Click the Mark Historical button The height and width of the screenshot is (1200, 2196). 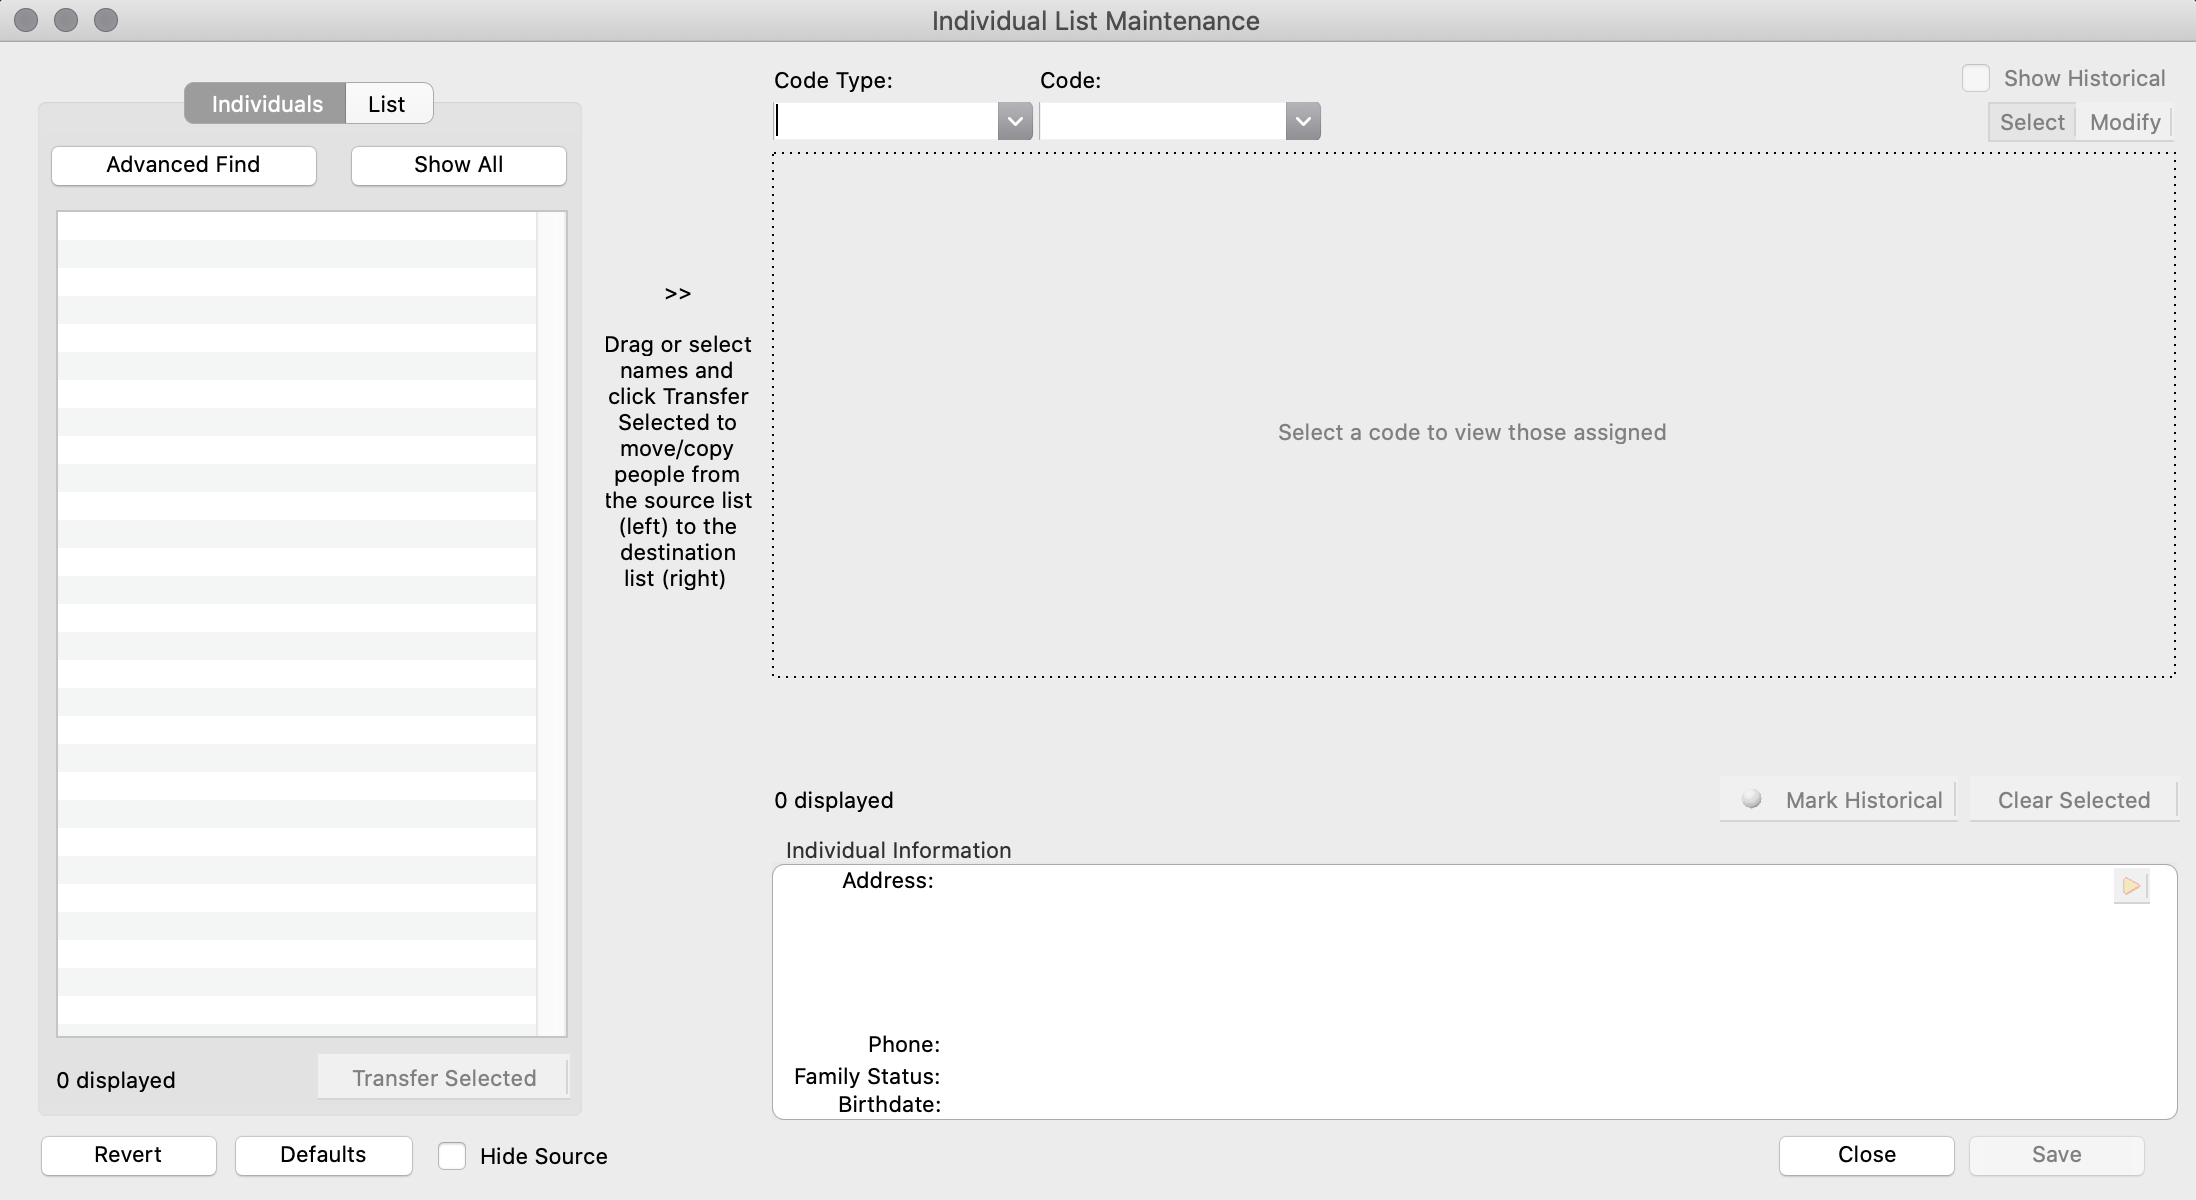[1838, 800]
